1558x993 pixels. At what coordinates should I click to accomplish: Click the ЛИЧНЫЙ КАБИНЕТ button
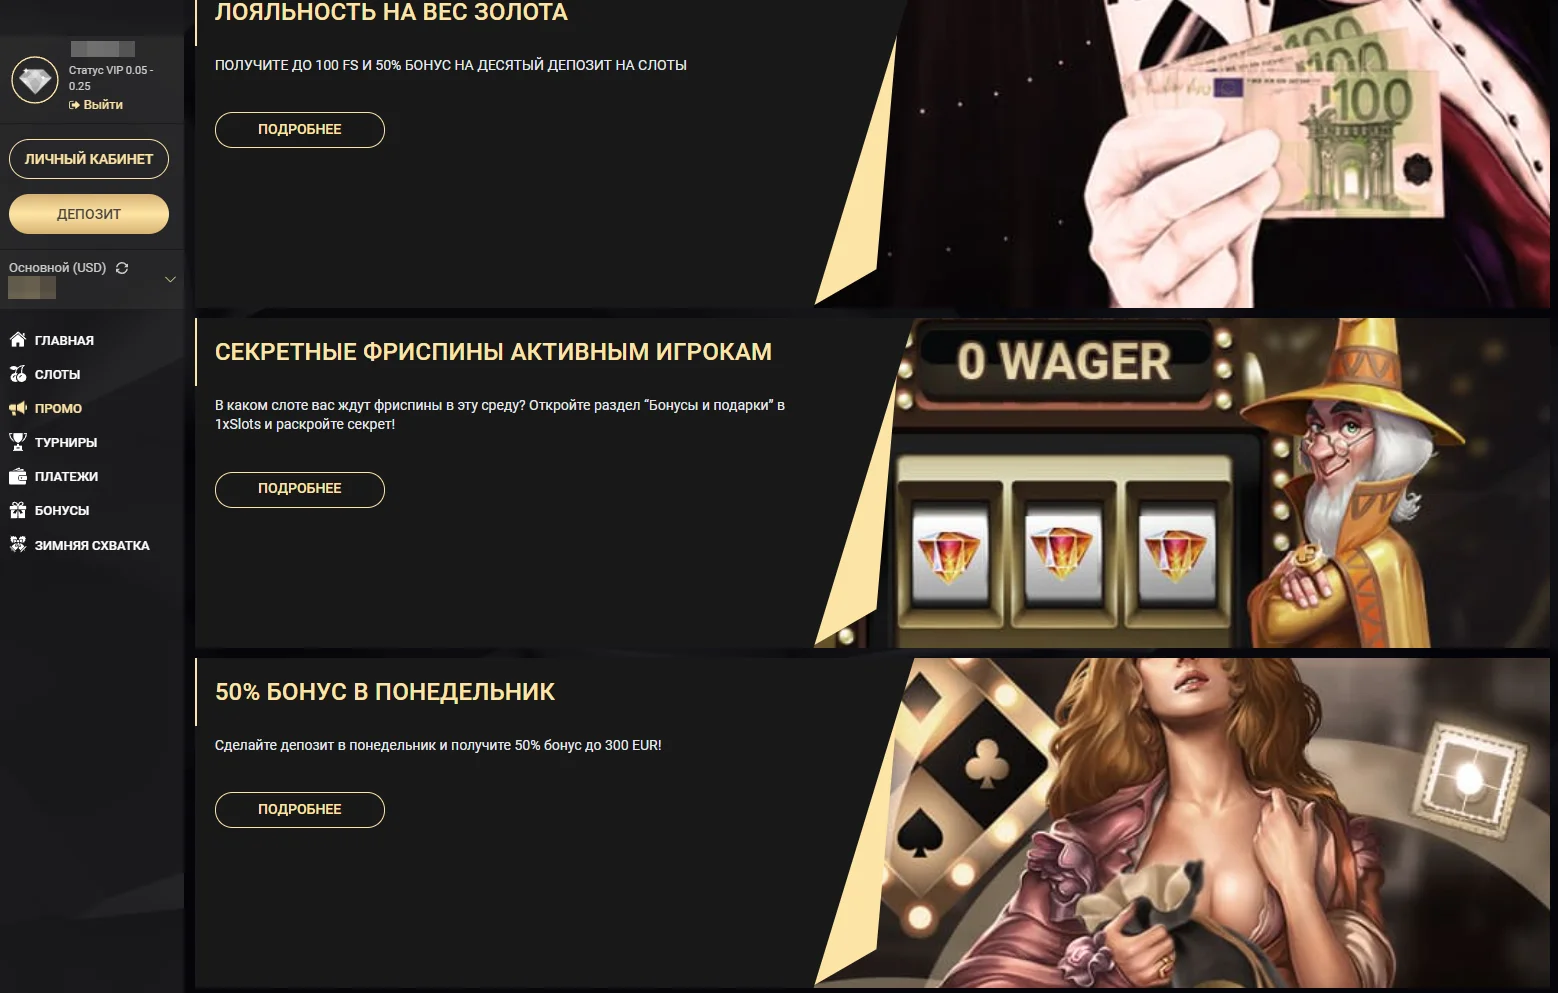coord(89,159)
